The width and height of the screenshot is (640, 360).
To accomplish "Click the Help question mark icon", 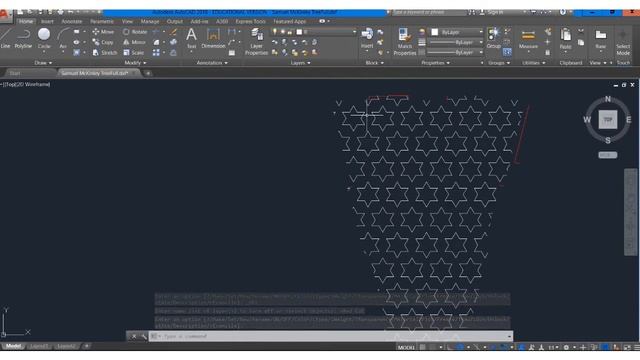I will pos(562,12).
